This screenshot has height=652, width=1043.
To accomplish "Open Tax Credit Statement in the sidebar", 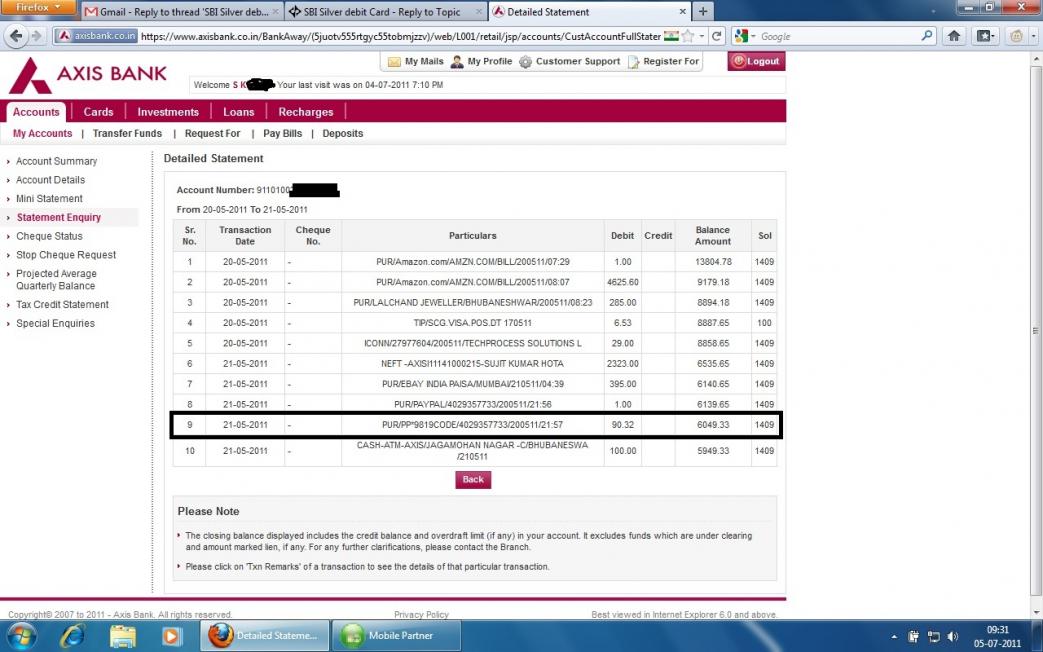I will coord(62,304).
